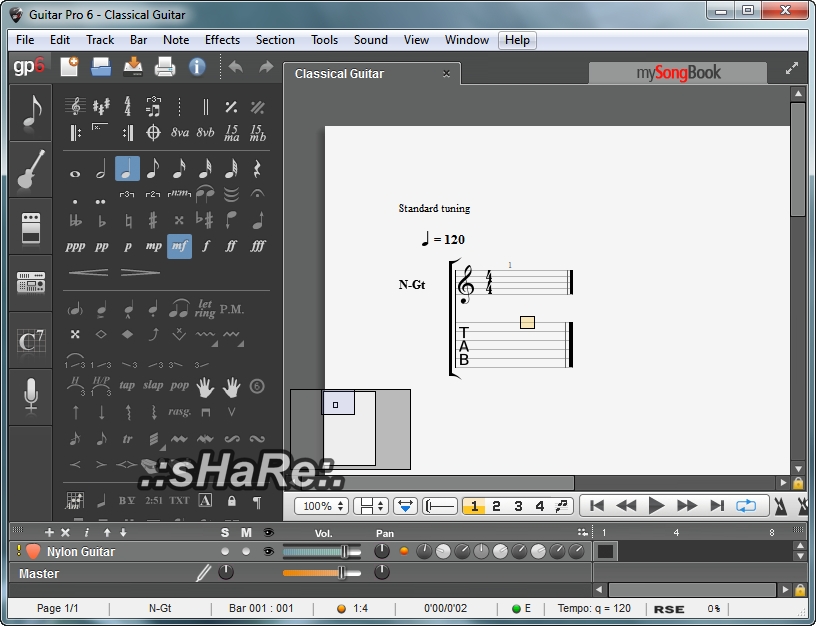Mute the Nylon Guitar track
The image size is (816, 626).
[246, 551]
